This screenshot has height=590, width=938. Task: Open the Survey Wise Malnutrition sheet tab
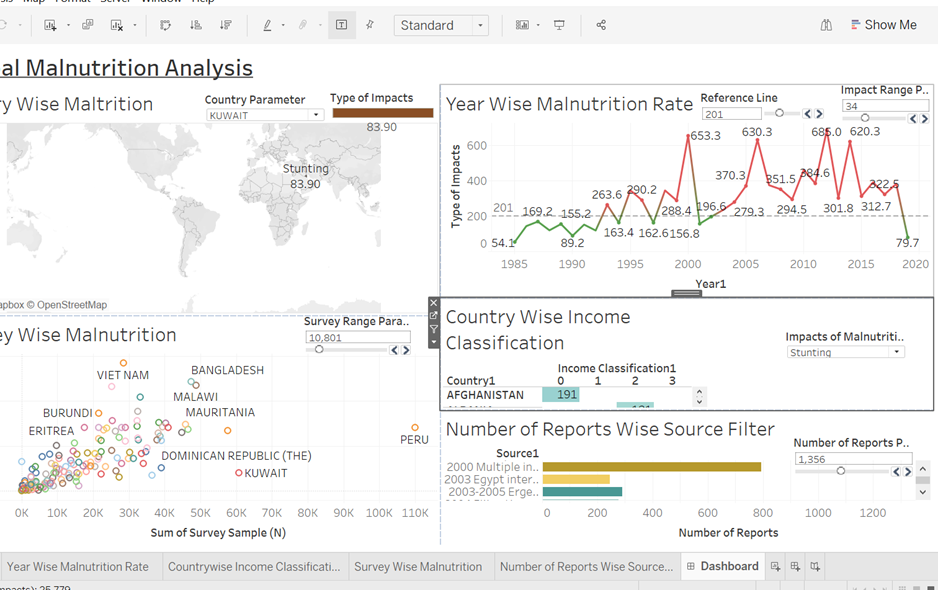click(x=420, y=566)
